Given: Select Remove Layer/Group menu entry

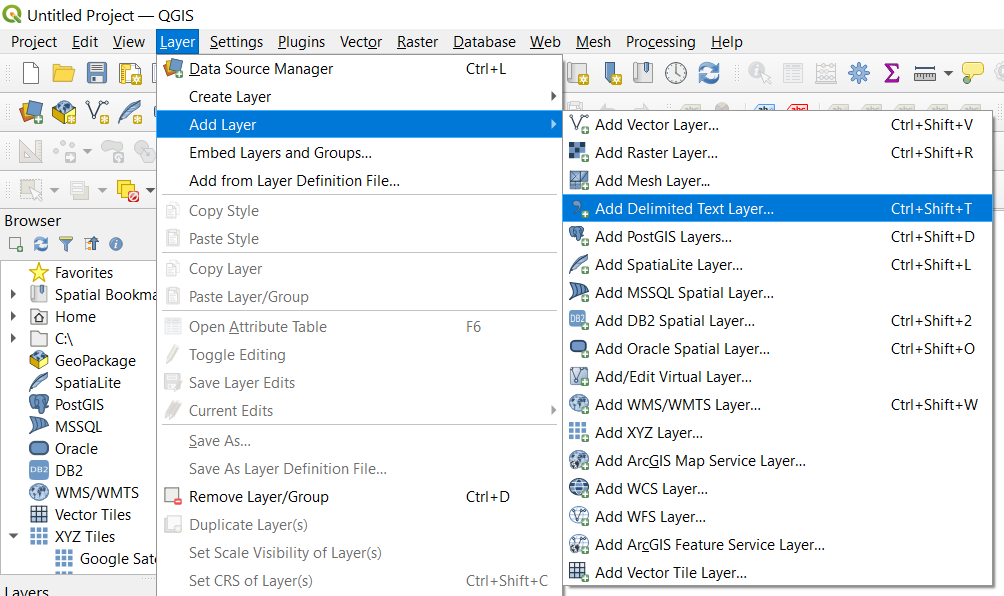Looking at the screenshot, I should 359,497.
